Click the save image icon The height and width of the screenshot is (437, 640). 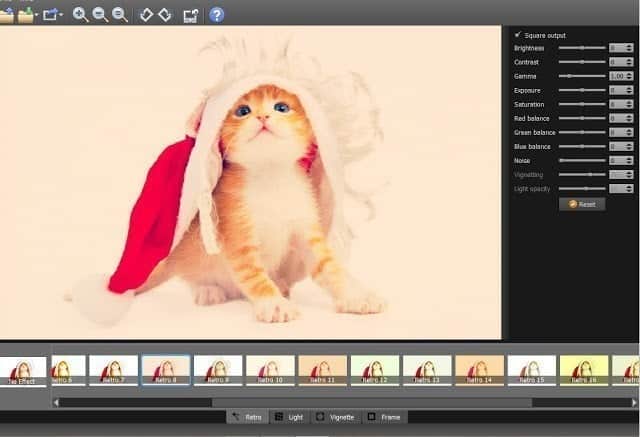(x=25, y=15)
